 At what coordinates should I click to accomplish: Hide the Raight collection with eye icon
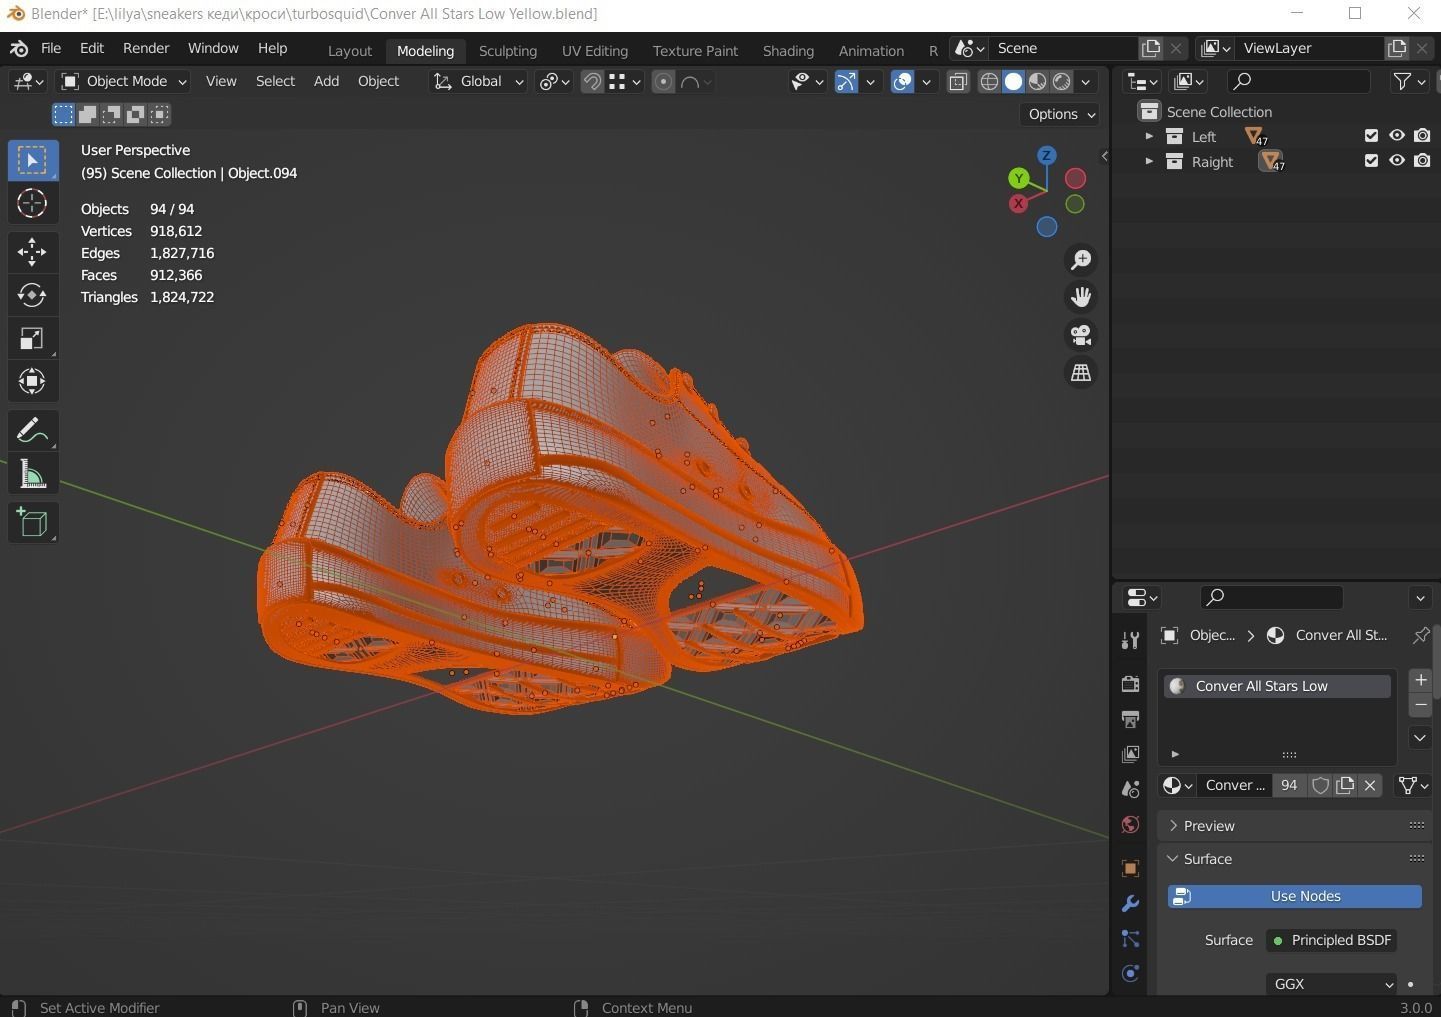(x=1397, y=161)
